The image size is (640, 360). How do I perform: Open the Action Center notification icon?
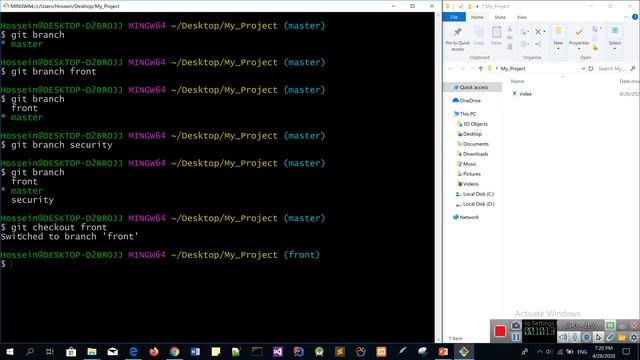(627, 351)
